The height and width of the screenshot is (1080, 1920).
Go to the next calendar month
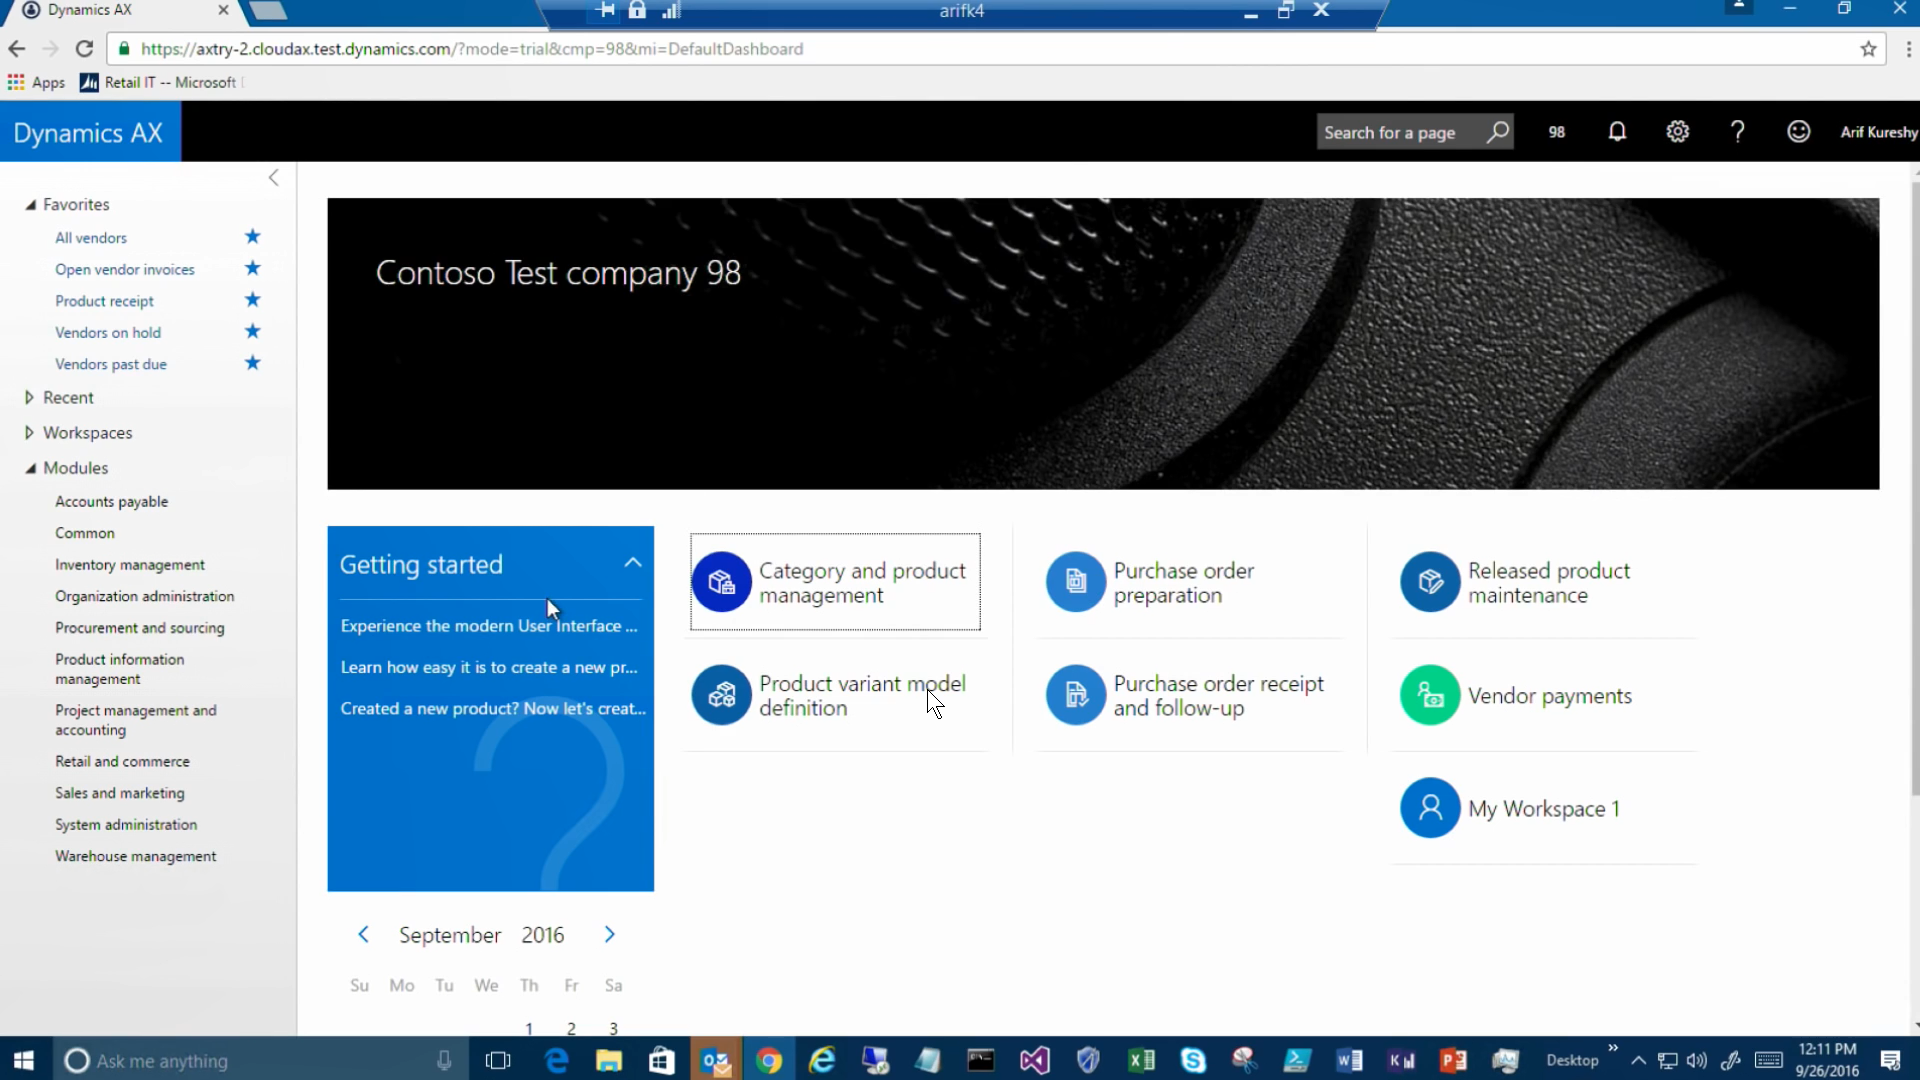(x=609, y=934)
